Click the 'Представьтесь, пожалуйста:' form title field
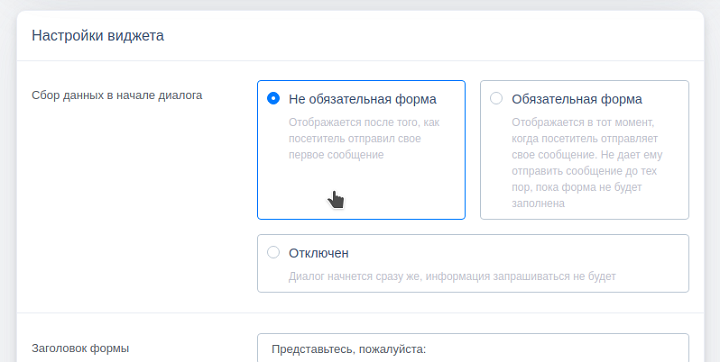 tap(473, 348)
